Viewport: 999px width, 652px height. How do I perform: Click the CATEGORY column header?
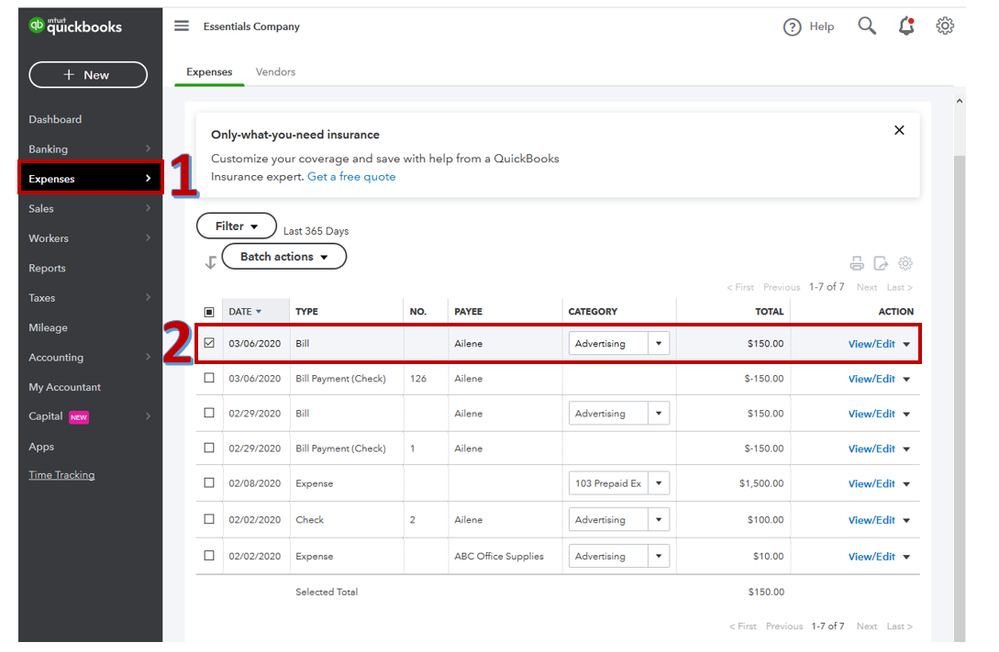593,312
